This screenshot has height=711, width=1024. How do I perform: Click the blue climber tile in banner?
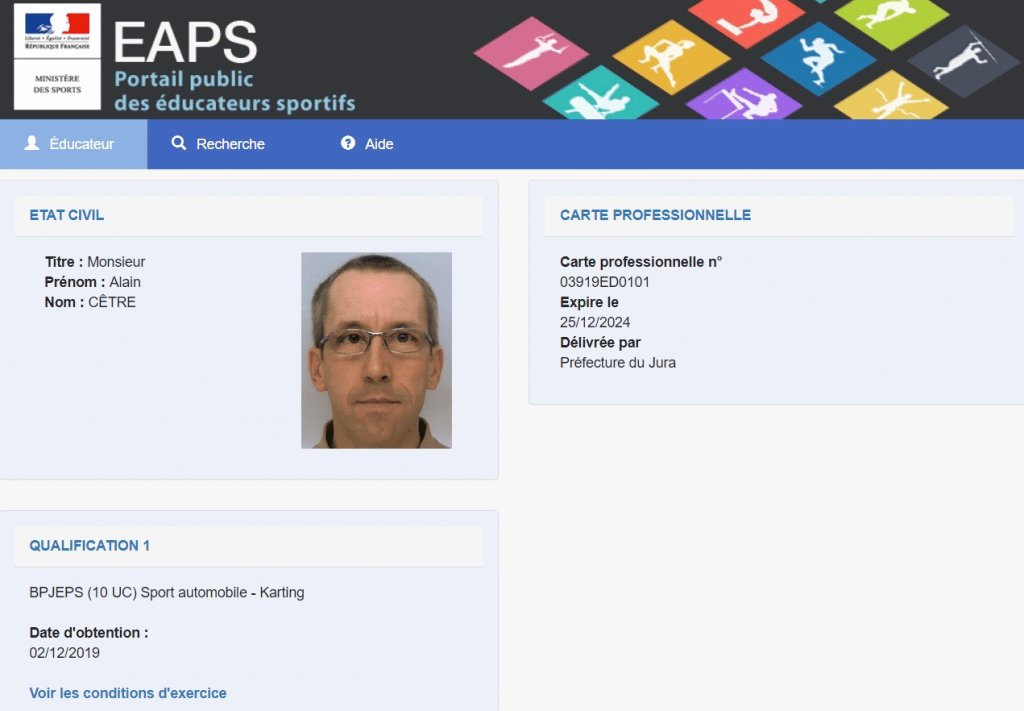point(819,58)
